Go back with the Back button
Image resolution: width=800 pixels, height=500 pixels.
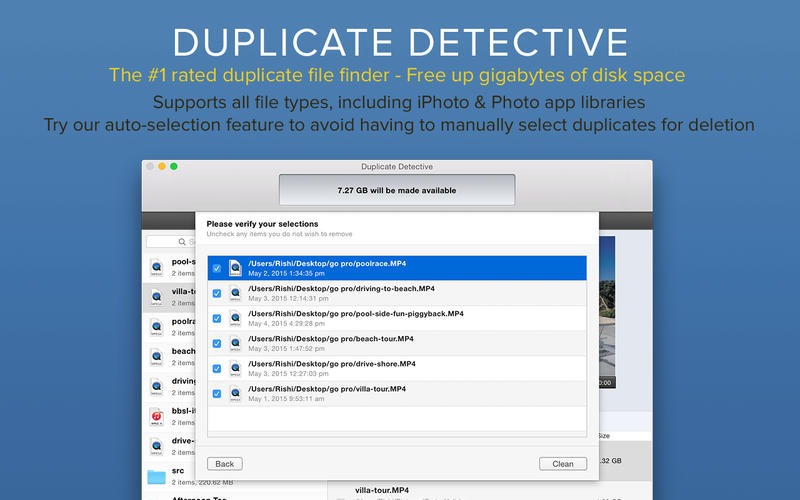pyautogui.click(x=225, y=464)
